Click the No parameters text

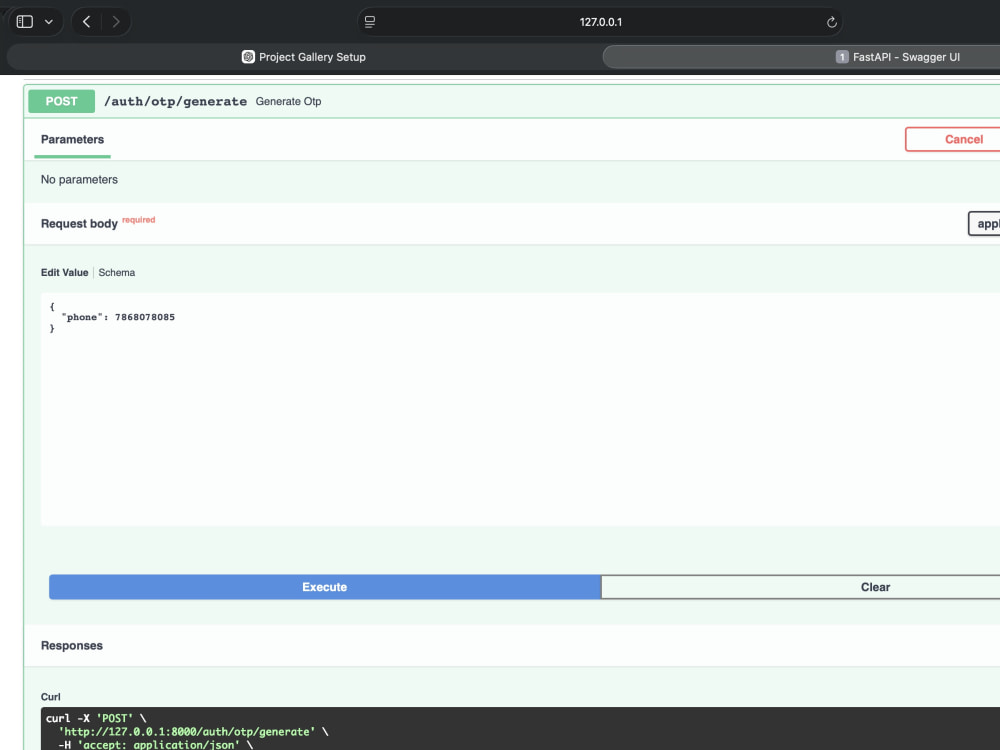click(79, 180)
